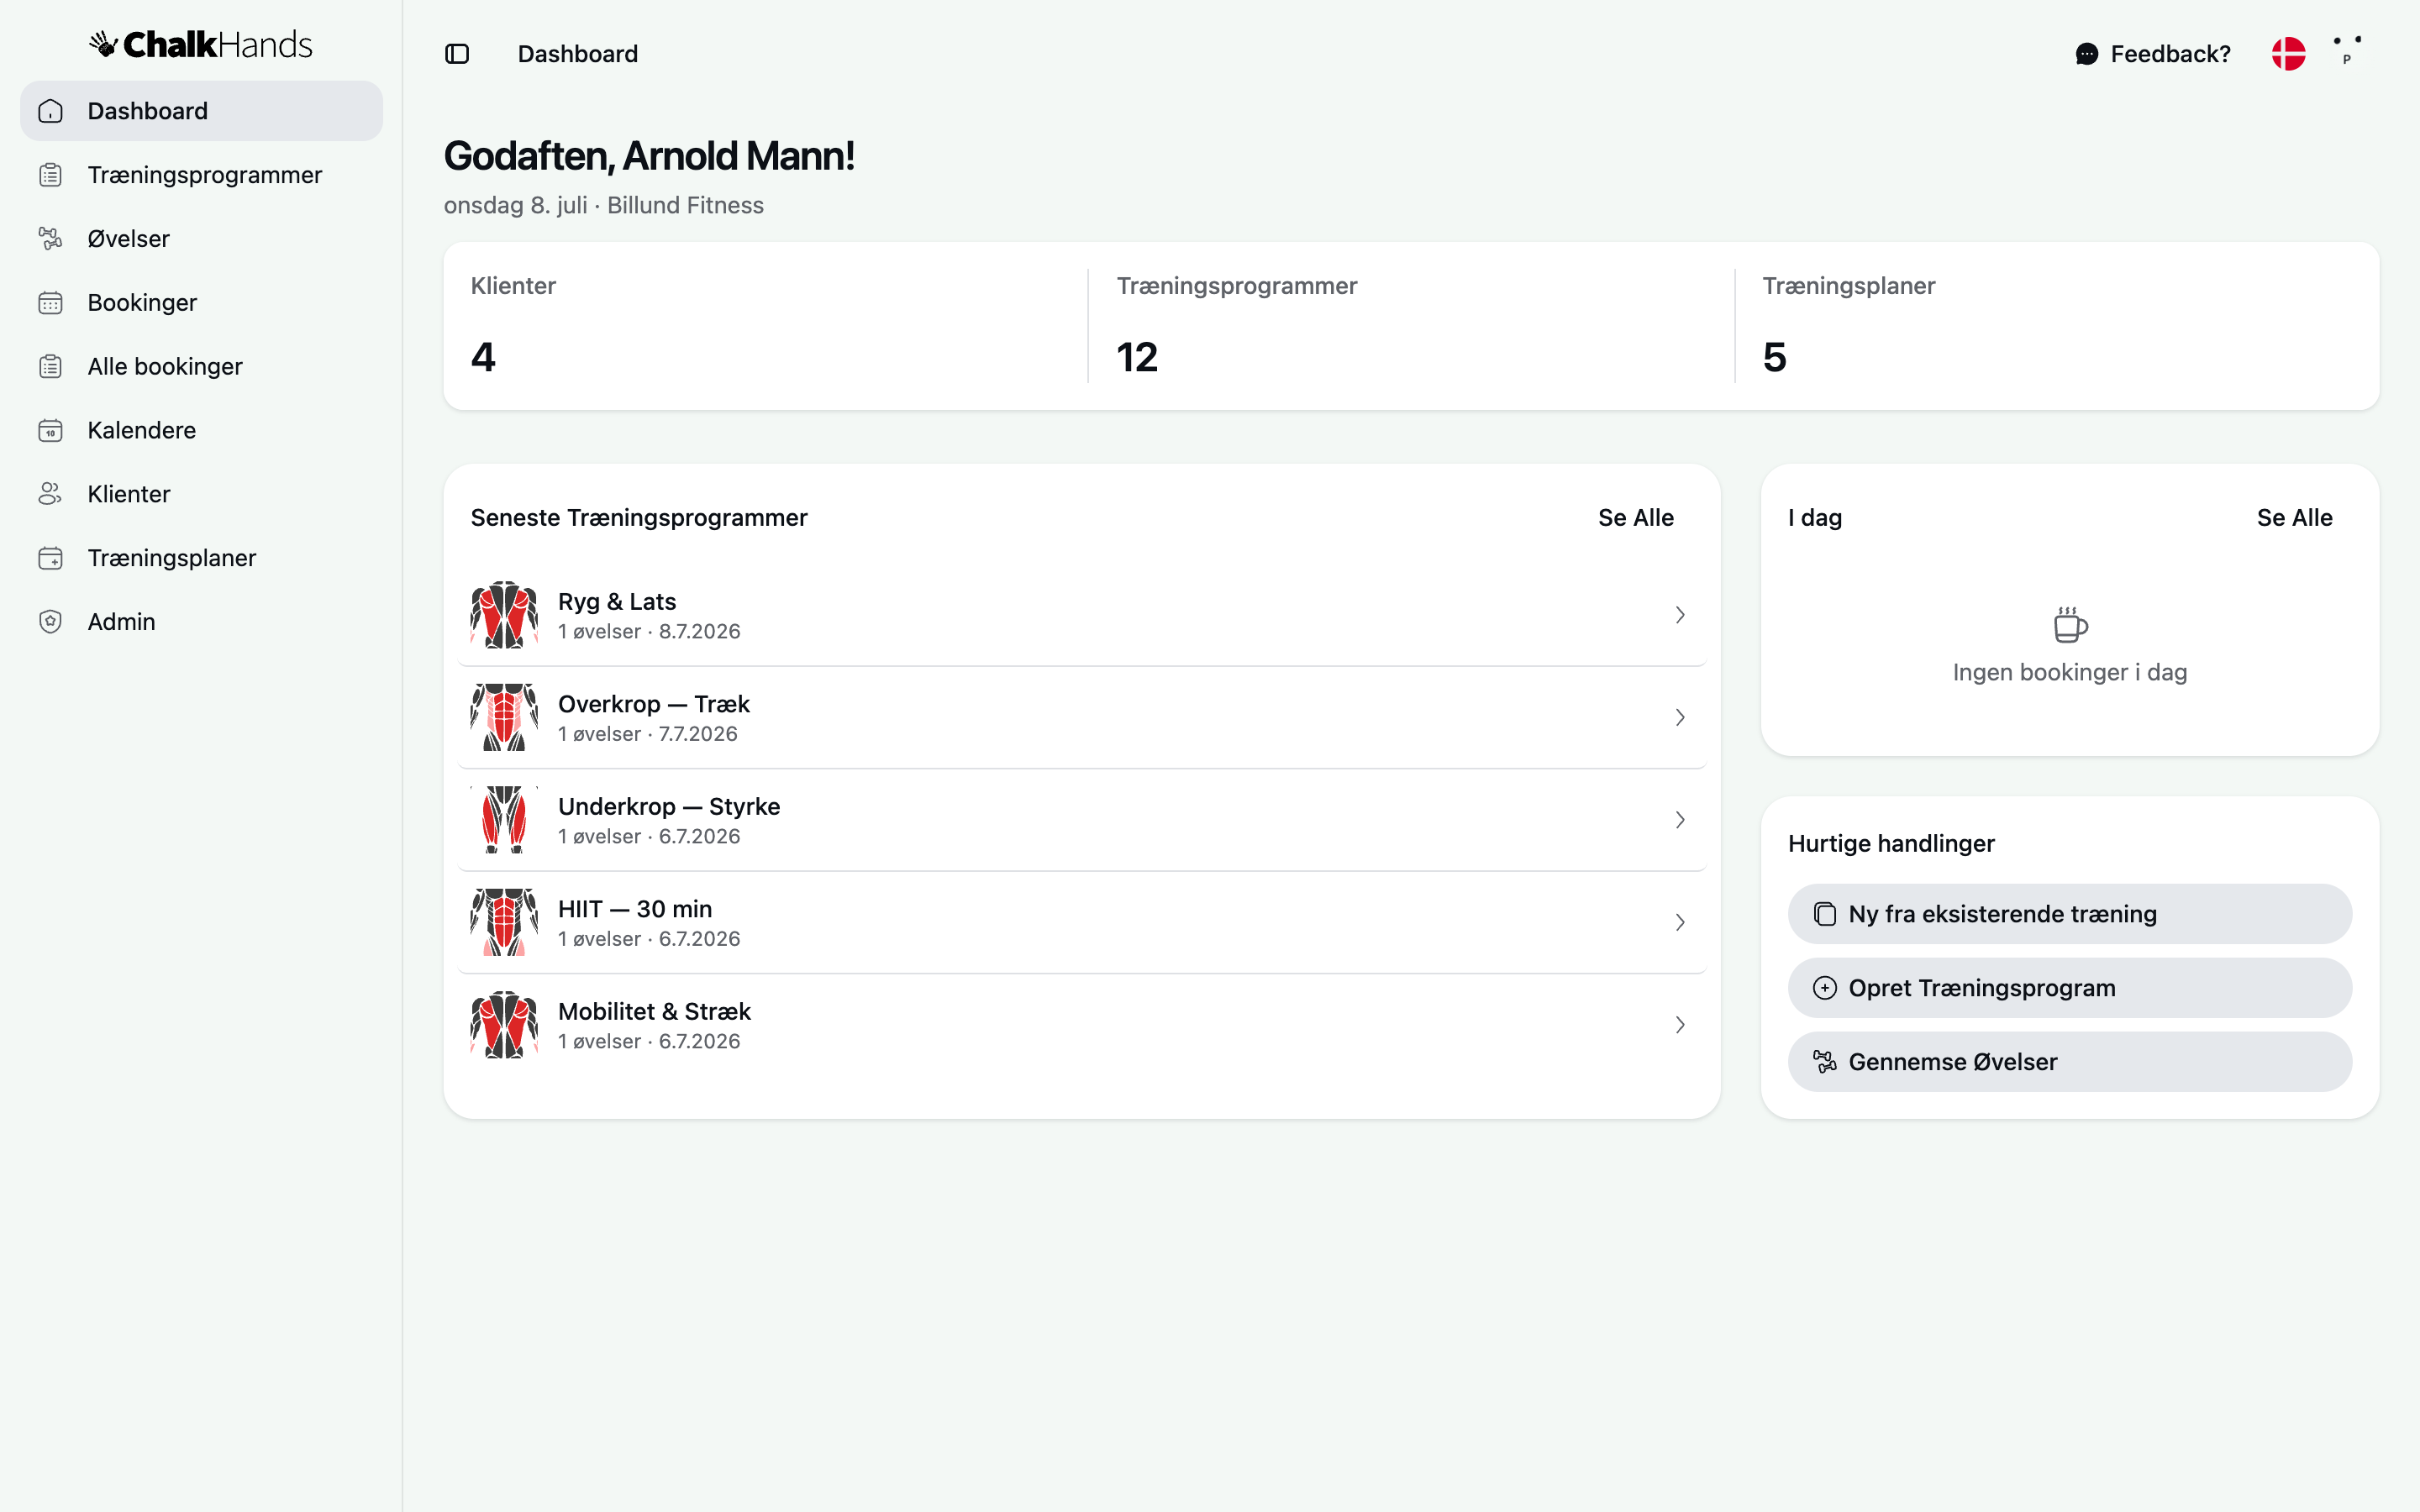2420x1512 pixels.
Task: Open the user profile avatar menu
Action: pos(2347,52)
